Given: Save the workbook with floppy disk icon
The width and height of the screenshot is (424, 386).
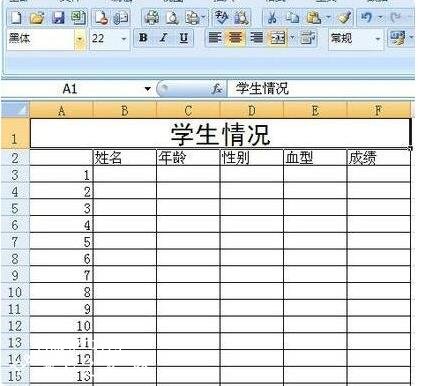Looking at the screenshot, I should [58, 18].
